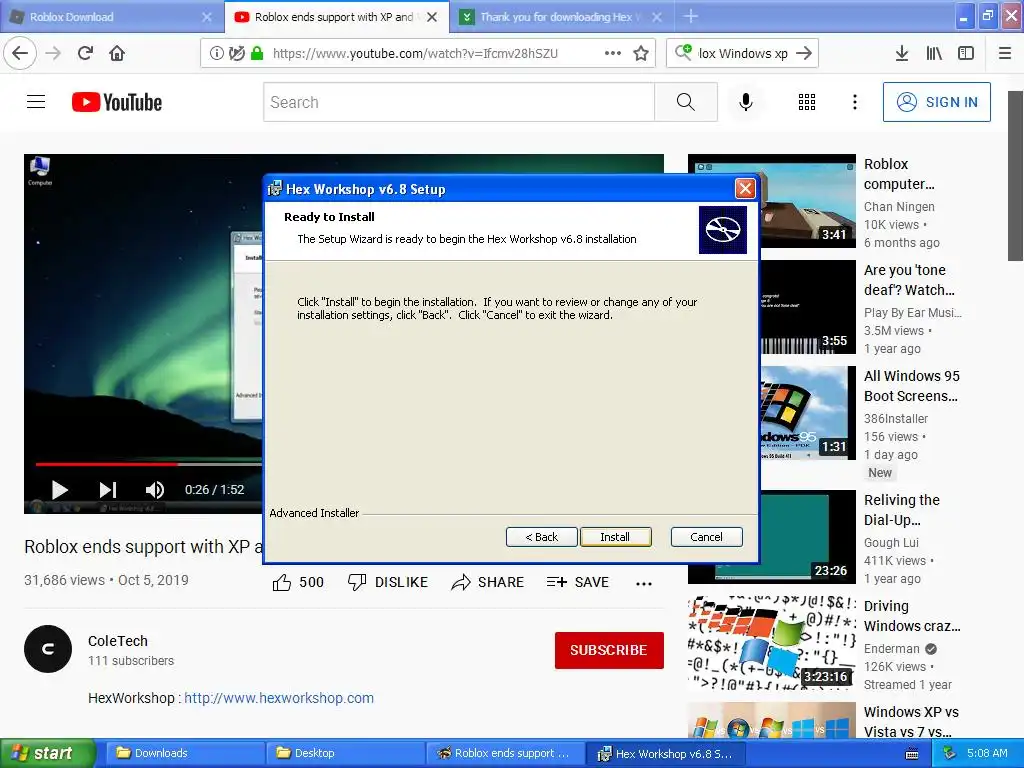Save video to playlist
This screenshot has width=1024, height=768.
(577, 583)
